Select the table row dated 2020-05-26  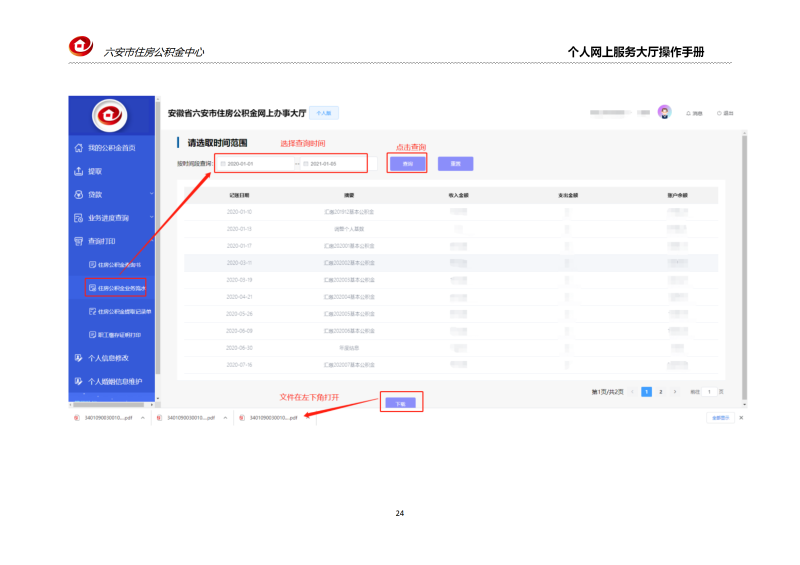pyautogui.click(x=451, y=314)
